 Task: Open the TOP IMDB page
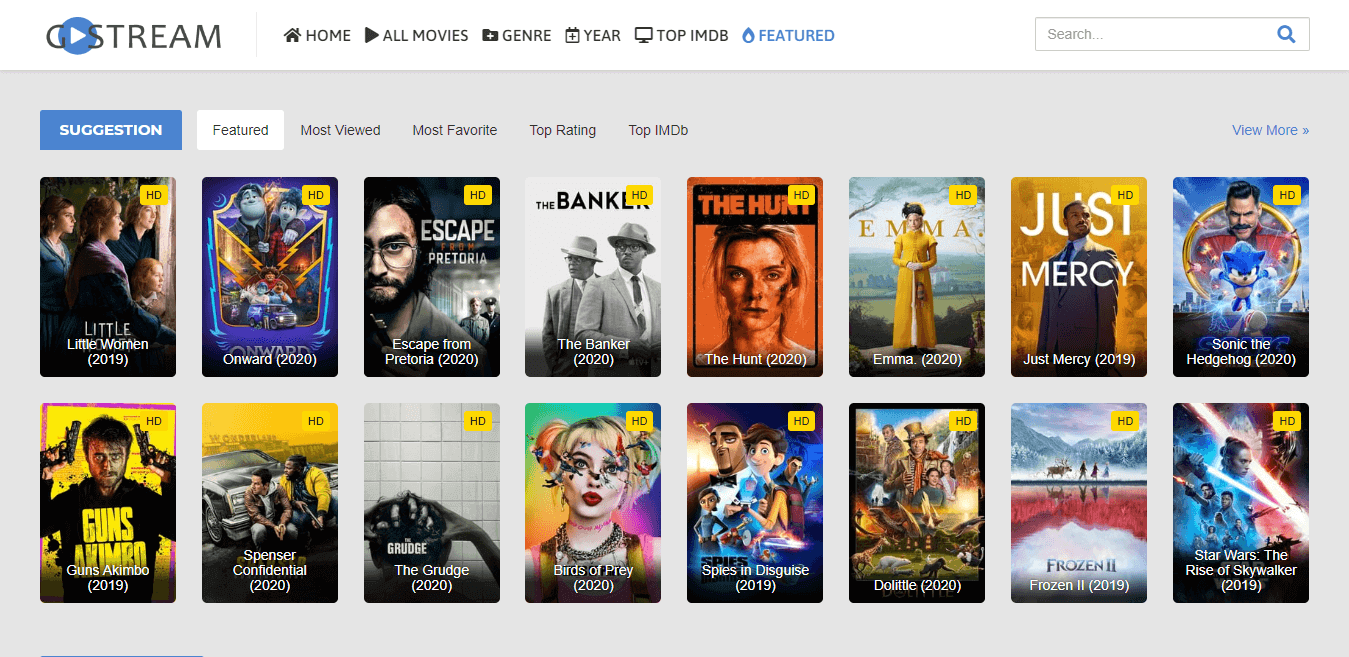pyautogui.click(x=681, y=35)
